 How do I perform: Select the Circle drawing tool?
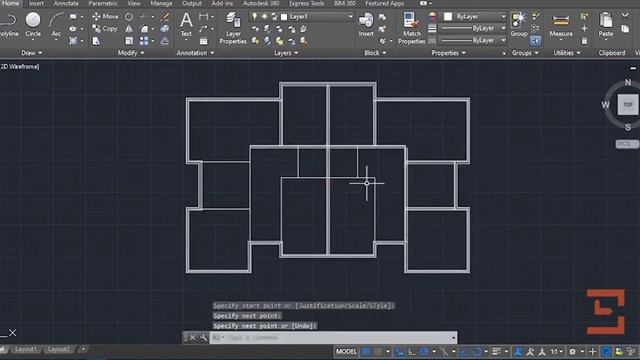tap(33, 24)
